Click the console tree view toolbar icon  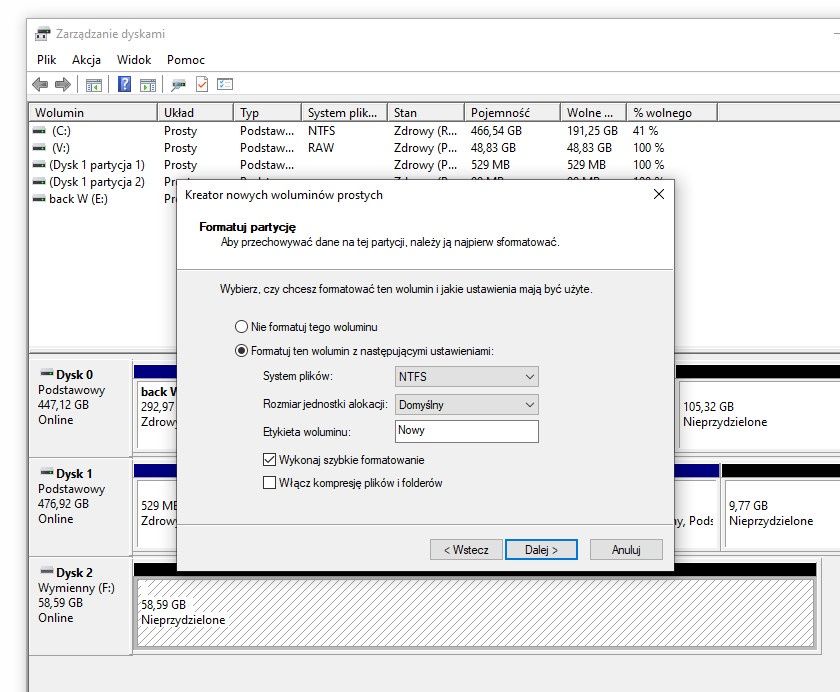coord(94,85)
